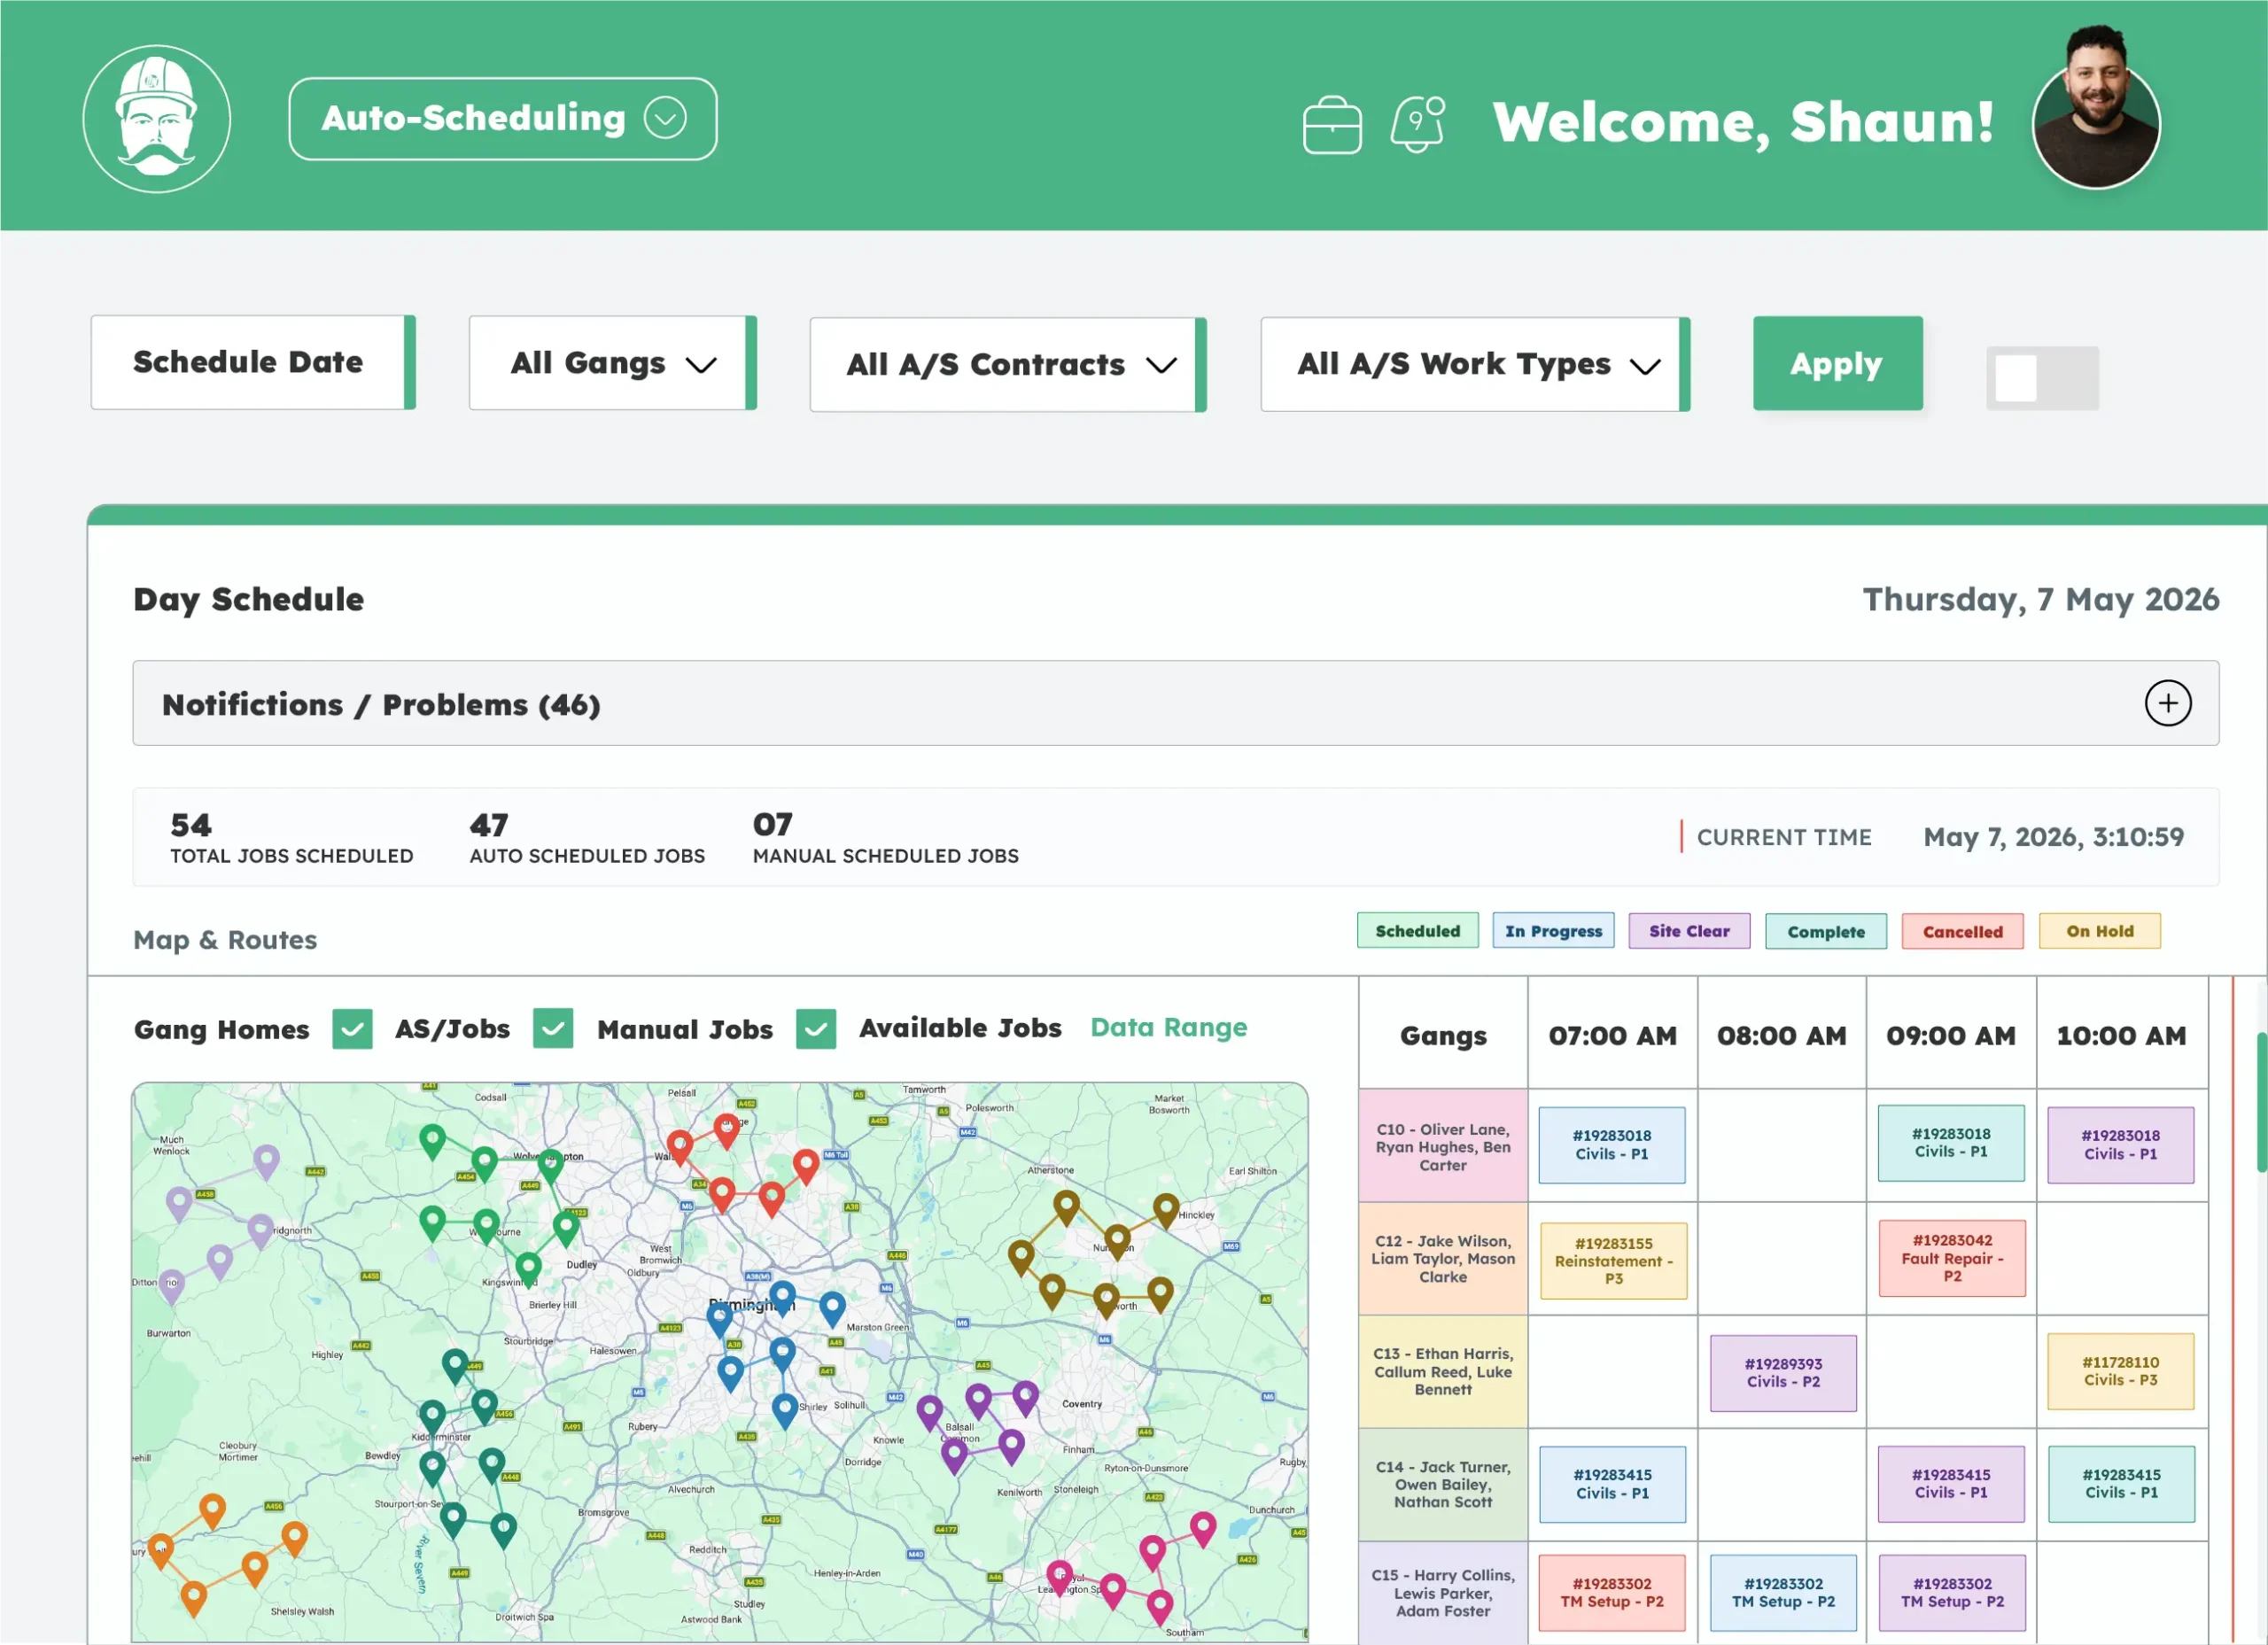2268x1645 pixels.
Task: Open job #11728110 Civils - P3 card
Action: pos(2120,1371)
